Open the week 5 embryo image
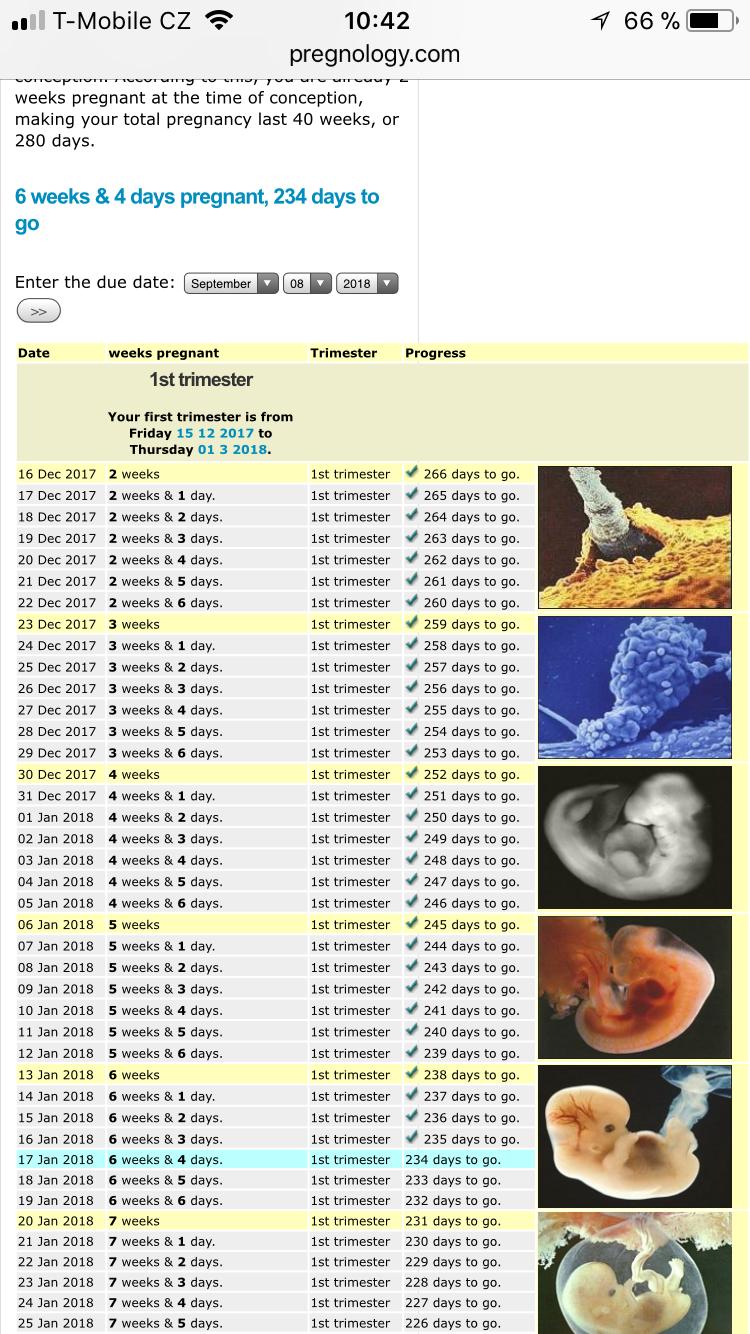 tap(634, 987)
